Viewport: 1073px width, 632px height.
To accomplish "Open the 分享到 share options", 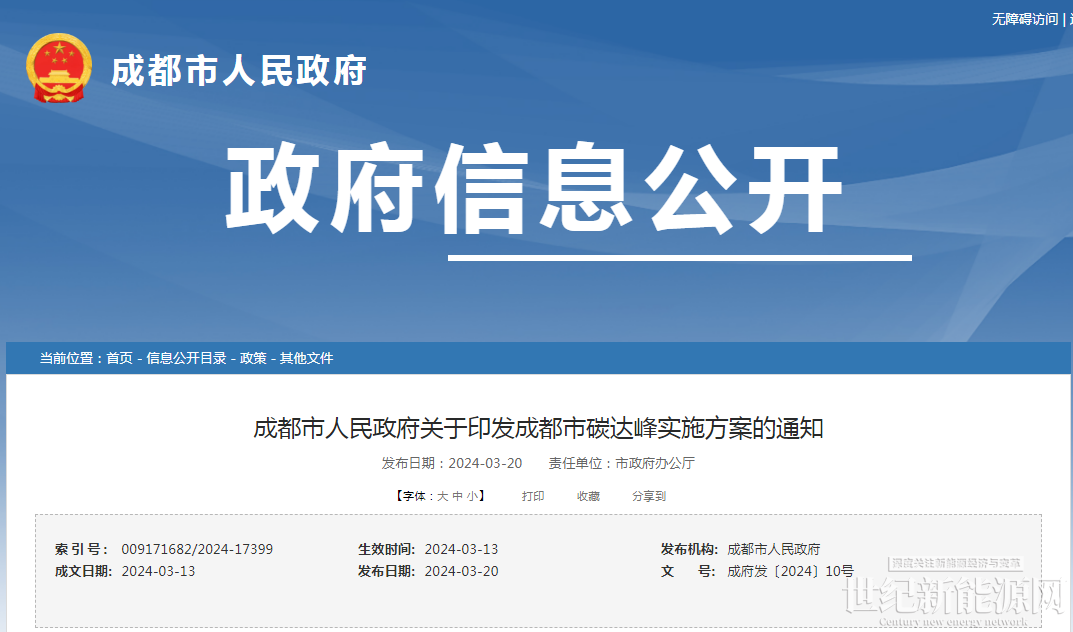I will coord(648,496).
